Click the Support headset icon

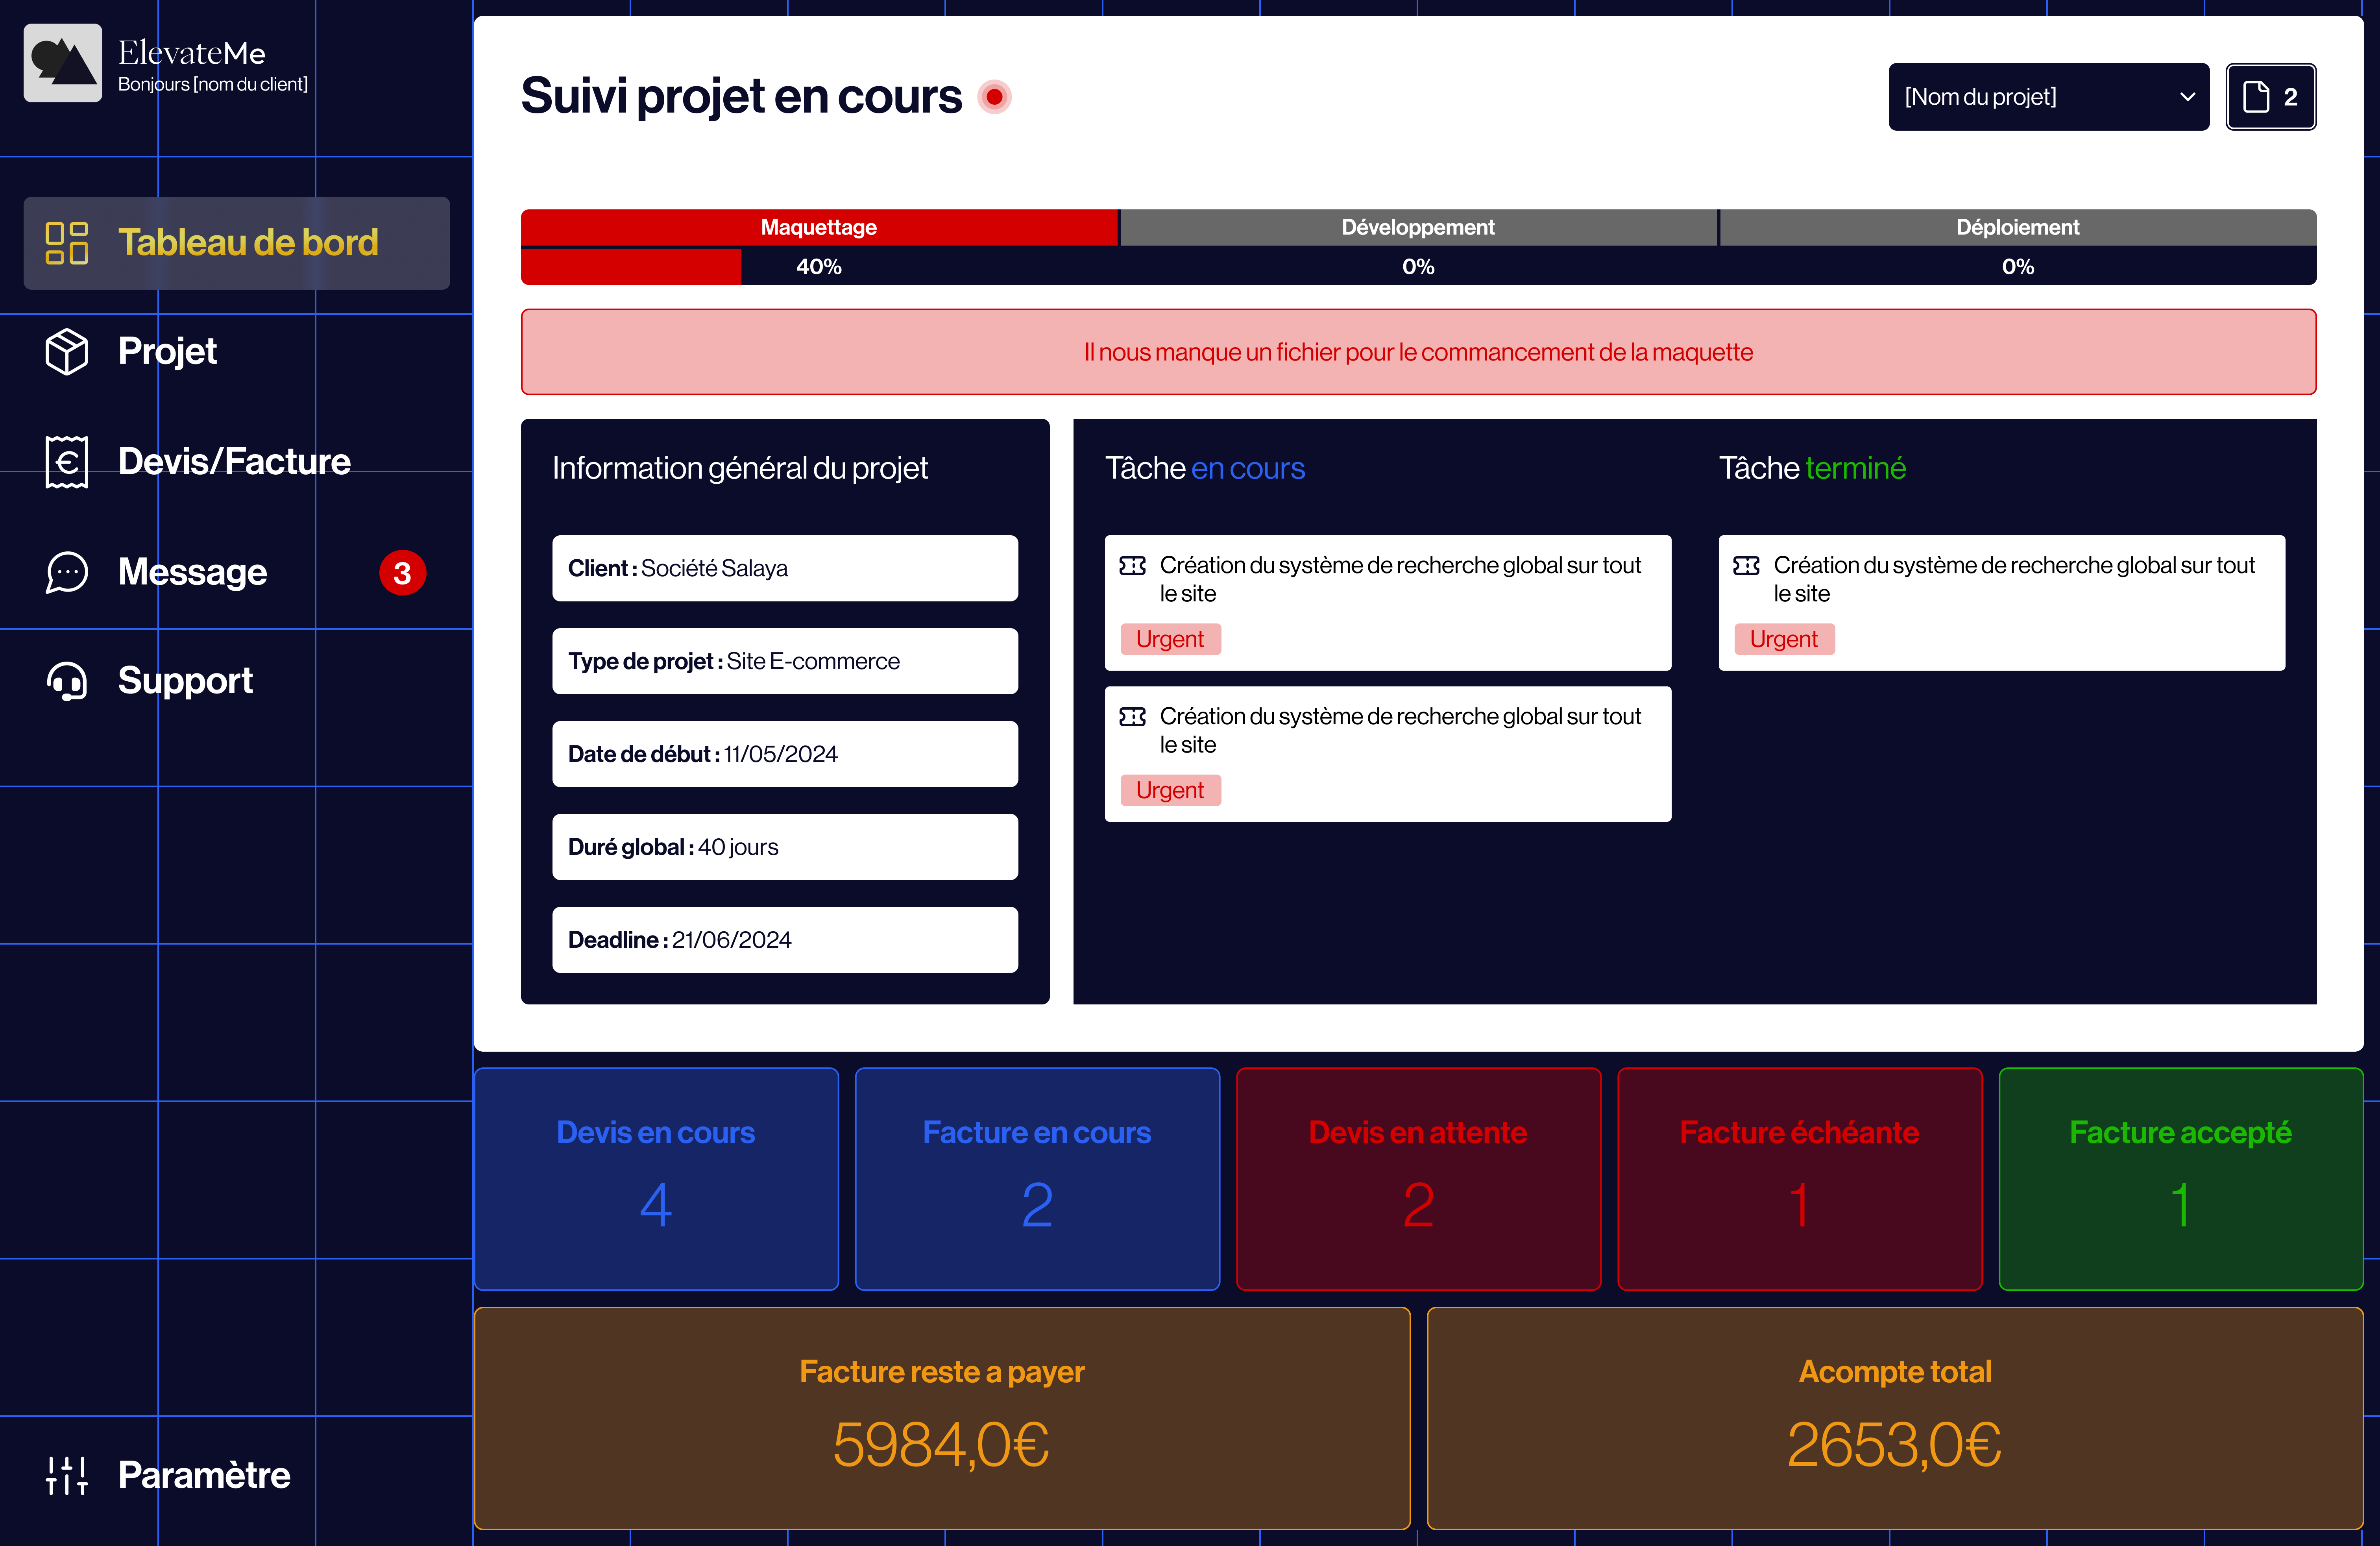[67, 681]
